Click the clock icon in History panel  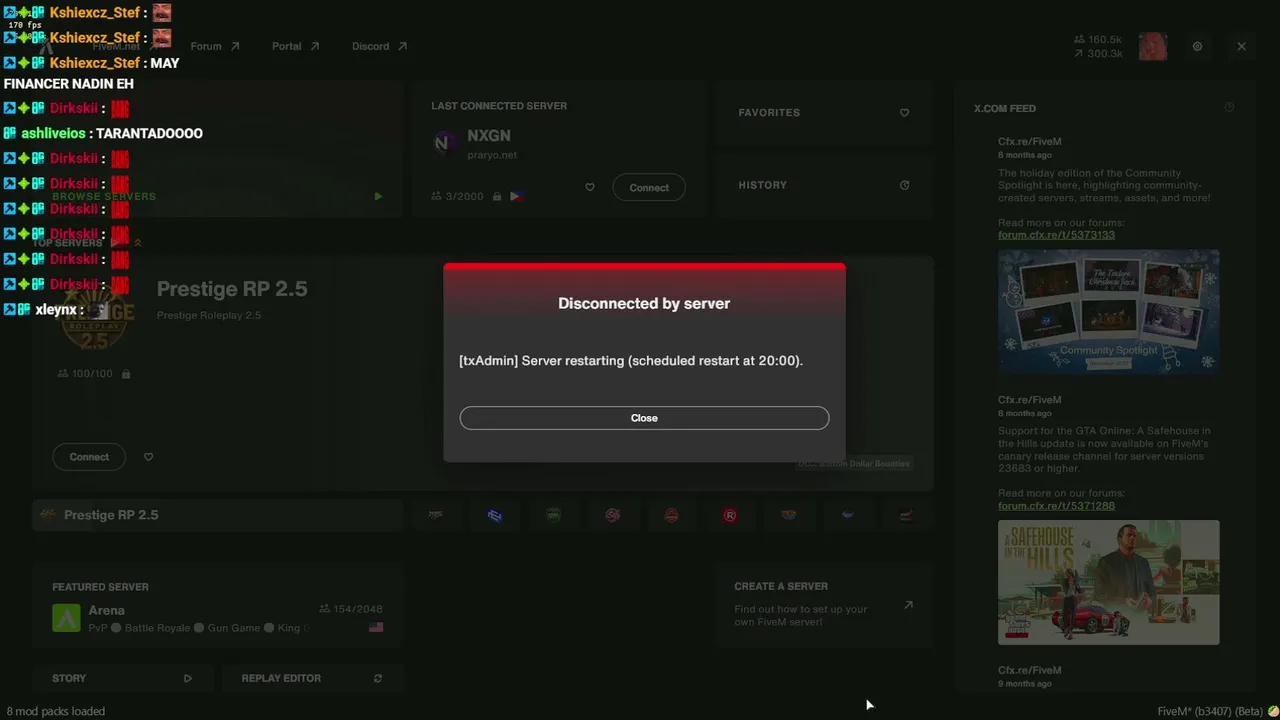pyautogui.click(x=904, y=185)
